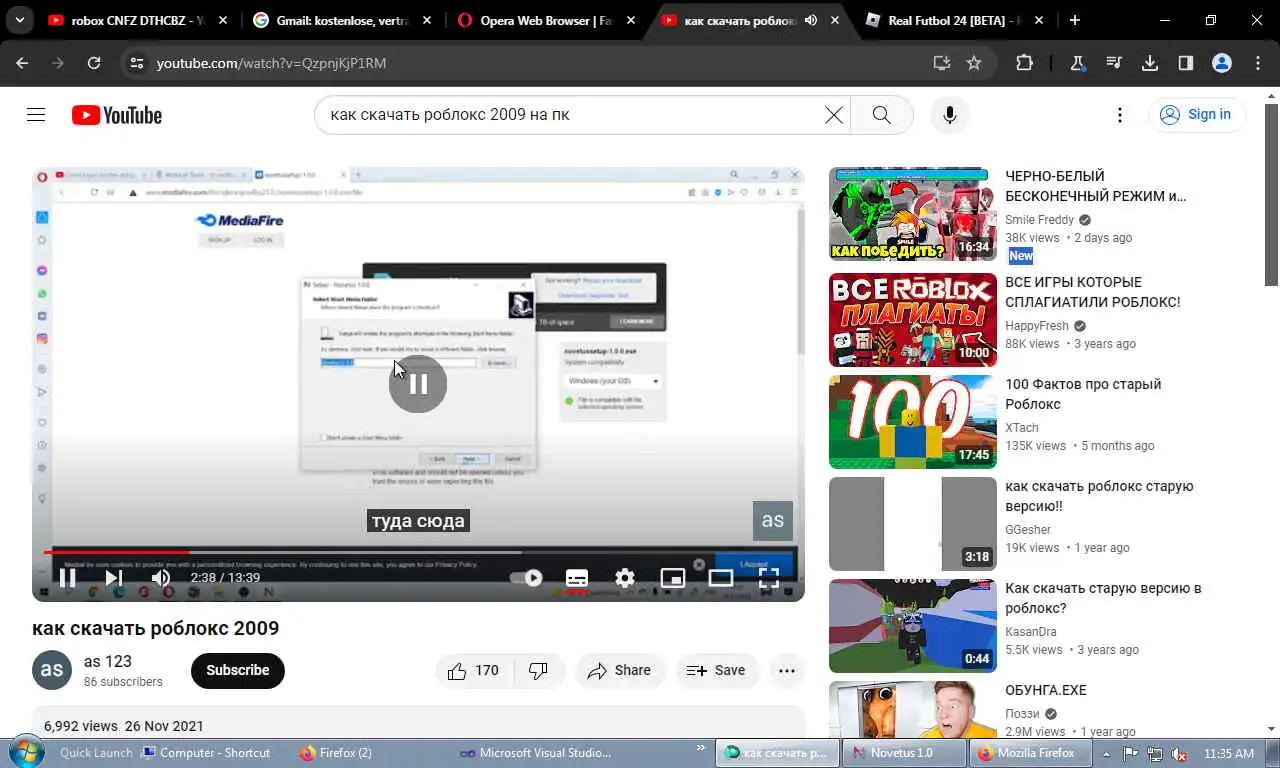Screen dimensions: 1280x768
Task: Open YouTube settings three-dot menu
Action: (x=1119, y=115)
